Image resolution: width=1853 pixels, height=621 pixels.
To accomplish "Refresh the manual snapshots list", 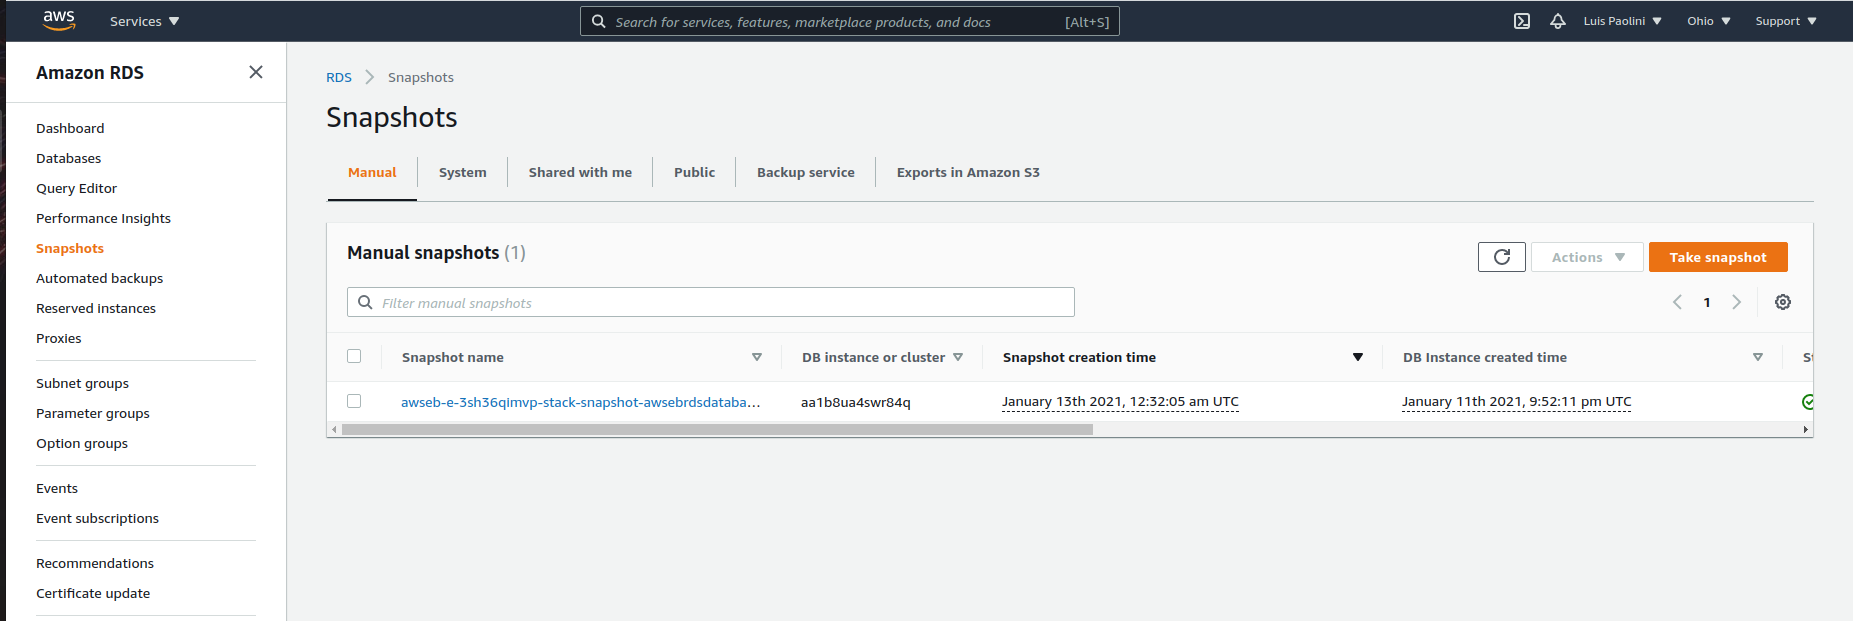I will (x=1501, y=257).
